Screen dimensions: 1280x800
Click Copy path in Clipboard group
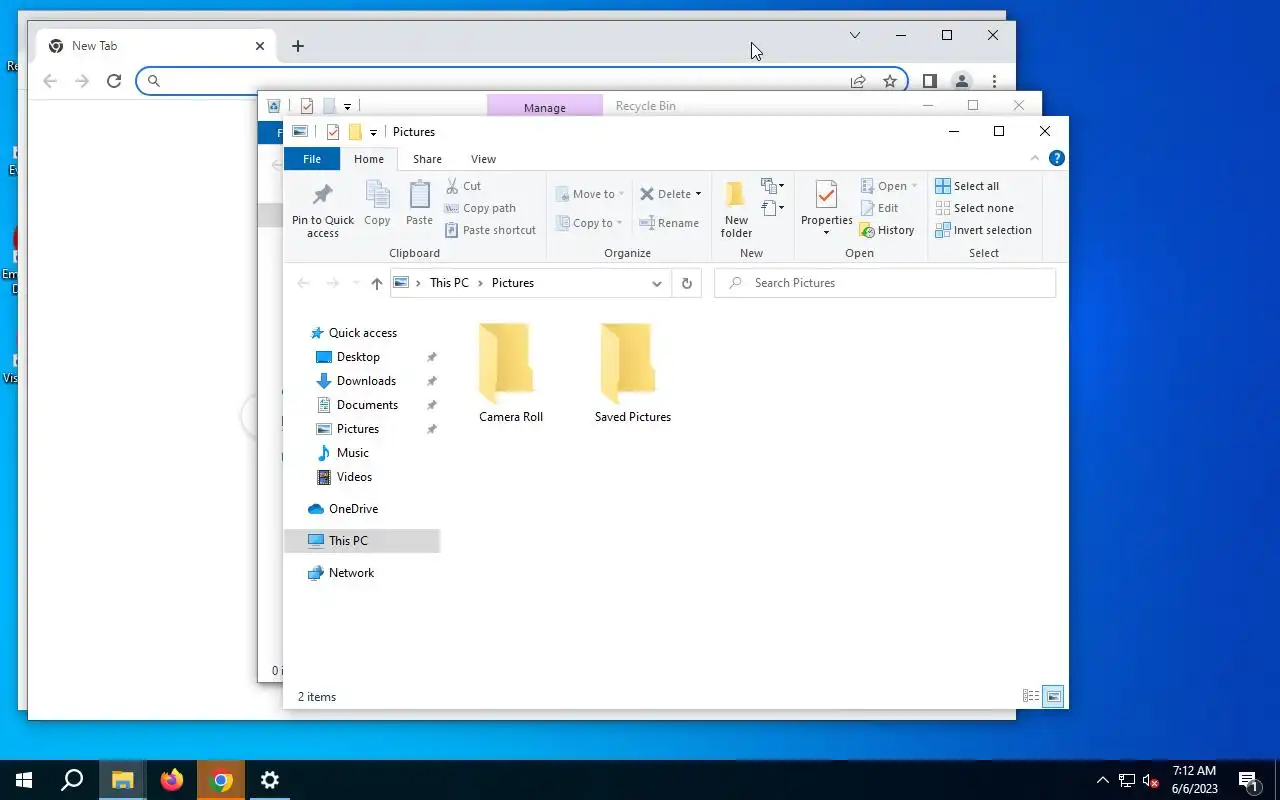(480, 208)
